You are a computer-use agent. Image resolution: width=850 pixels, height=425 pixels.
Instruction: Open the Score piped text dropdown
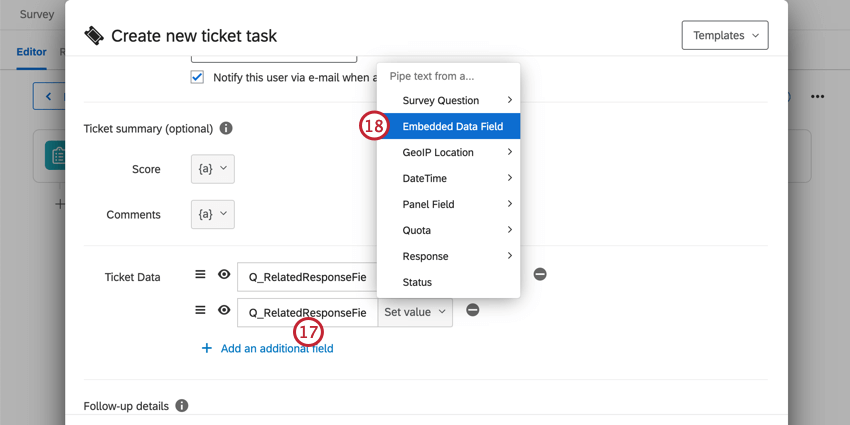212,169
